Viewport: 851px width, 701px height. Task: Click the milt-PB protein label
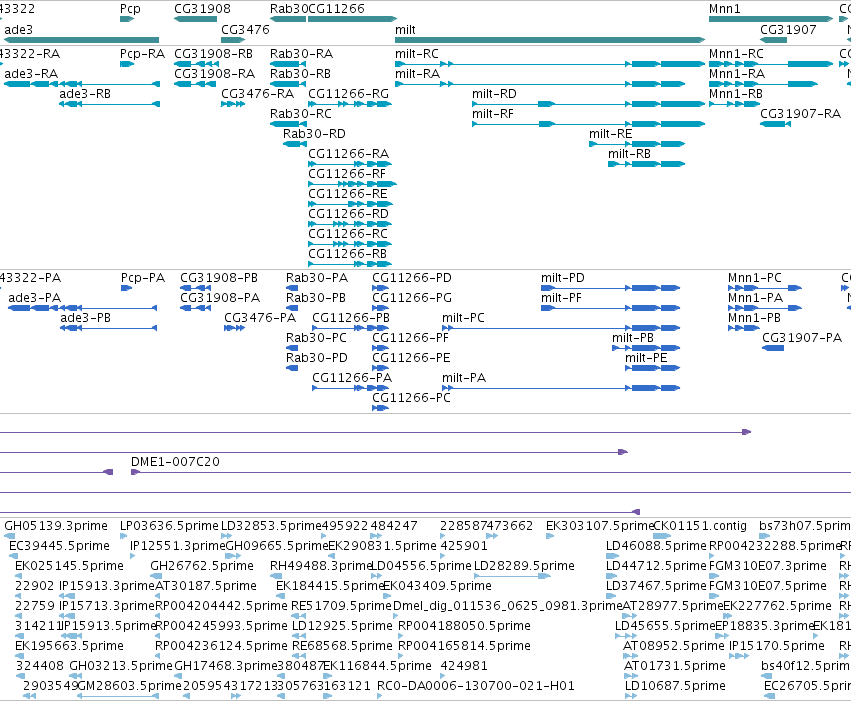click(x=633, y=338)
